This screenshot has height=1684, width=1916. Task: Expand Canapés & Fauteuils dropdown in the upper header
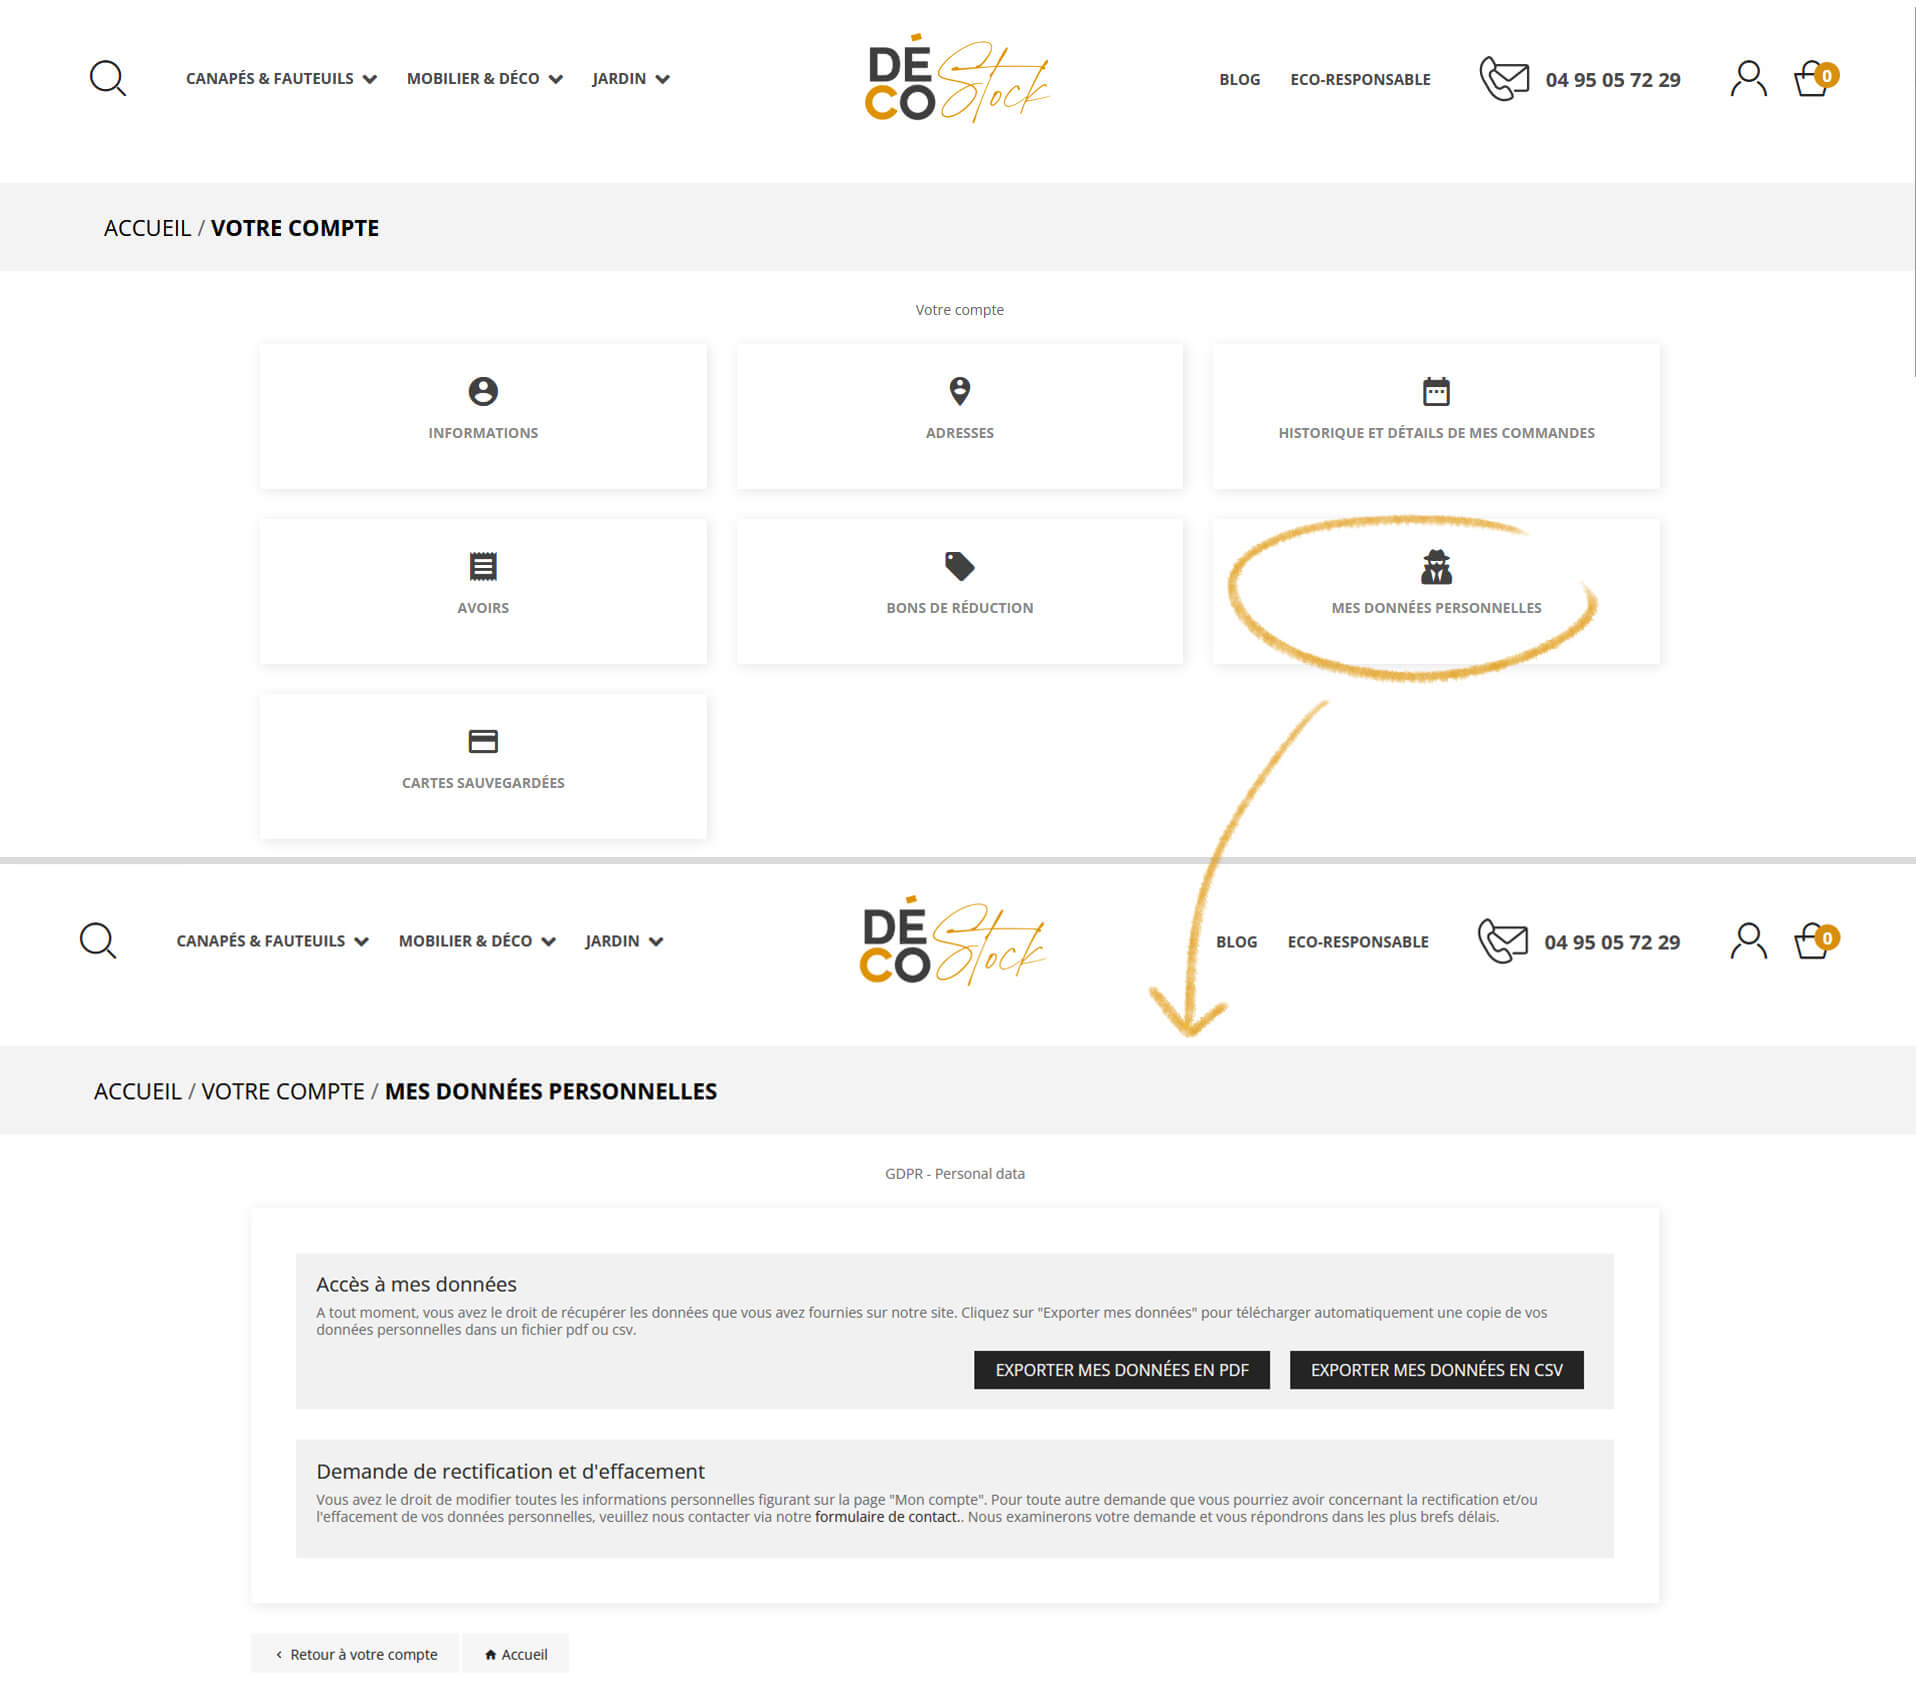(x=281, y=79)
